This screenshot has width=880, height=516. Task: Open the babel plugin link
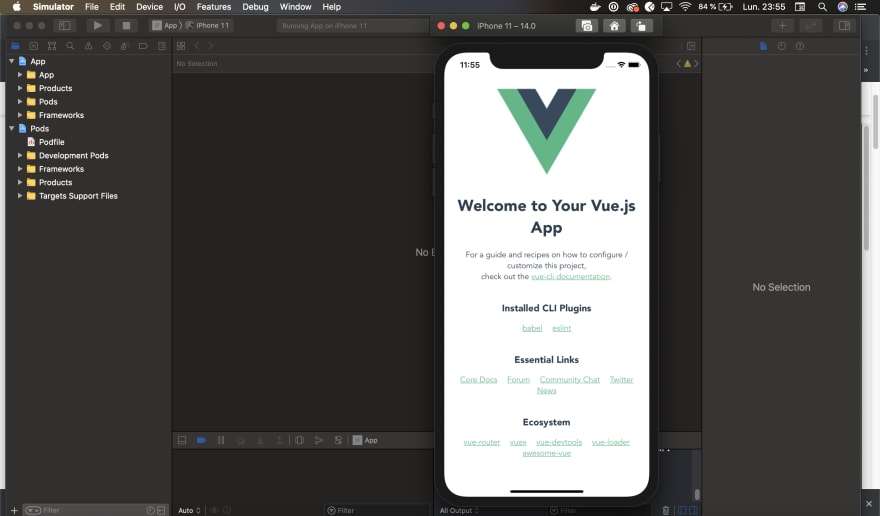tap(532, 328)
